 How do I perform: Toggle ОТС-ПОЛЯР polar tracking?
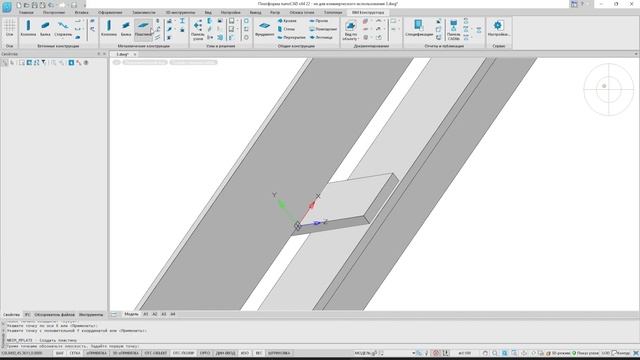184,353
